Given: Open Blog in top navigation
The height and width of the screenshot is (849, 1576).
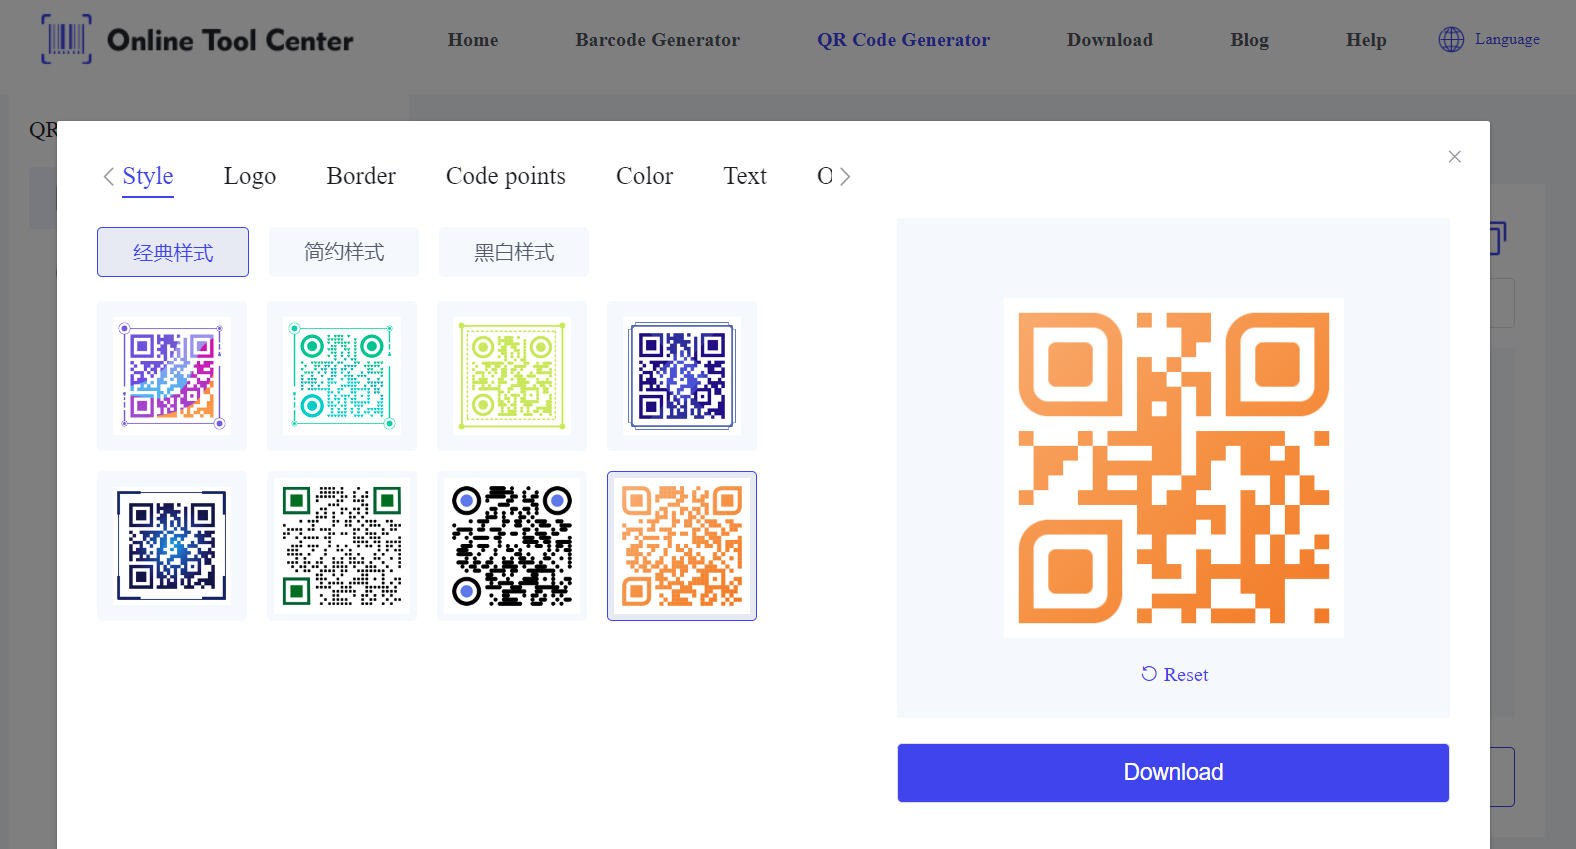Looking at the screenshot, I should point(1250,40).
